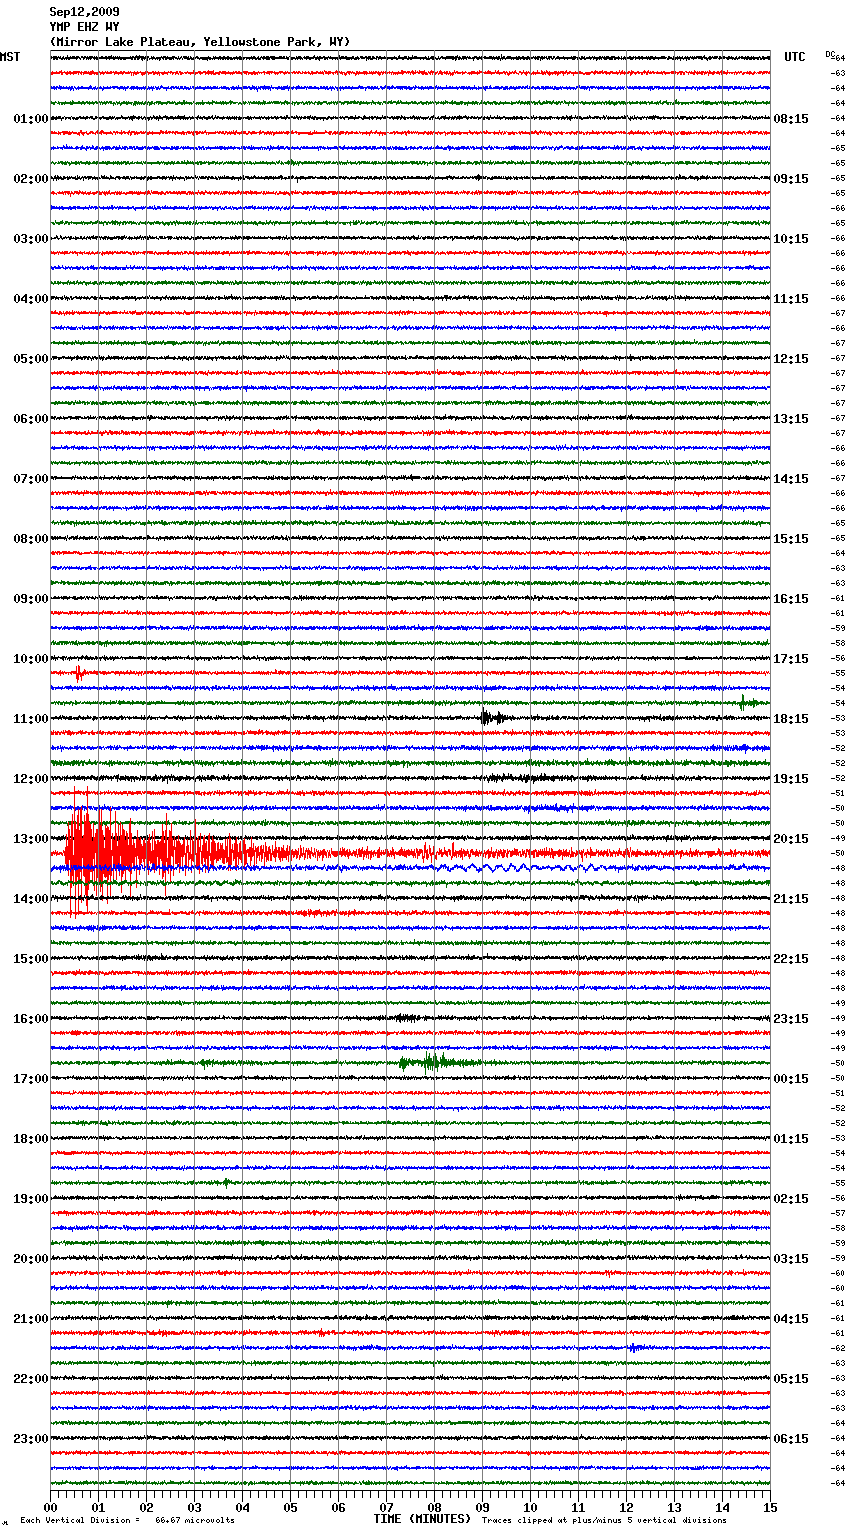The width and height of the screenshot is (850, 1534).
Task: Click the 20:15 UTC time label
Action: click(x=791, y=839)
